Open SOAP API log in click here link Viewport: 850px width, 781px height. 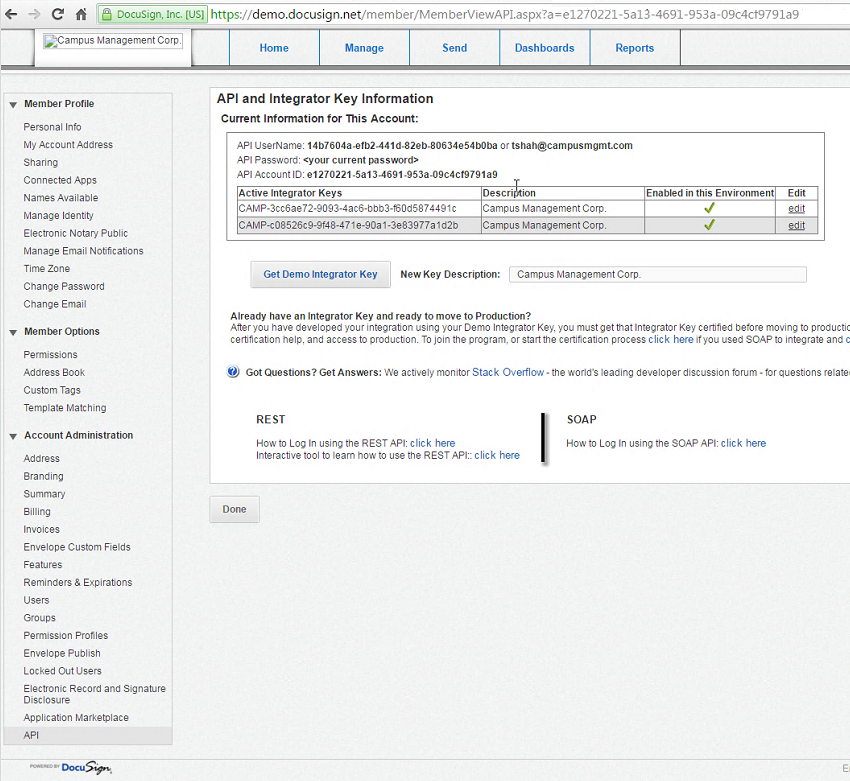[x=743, y=443]
